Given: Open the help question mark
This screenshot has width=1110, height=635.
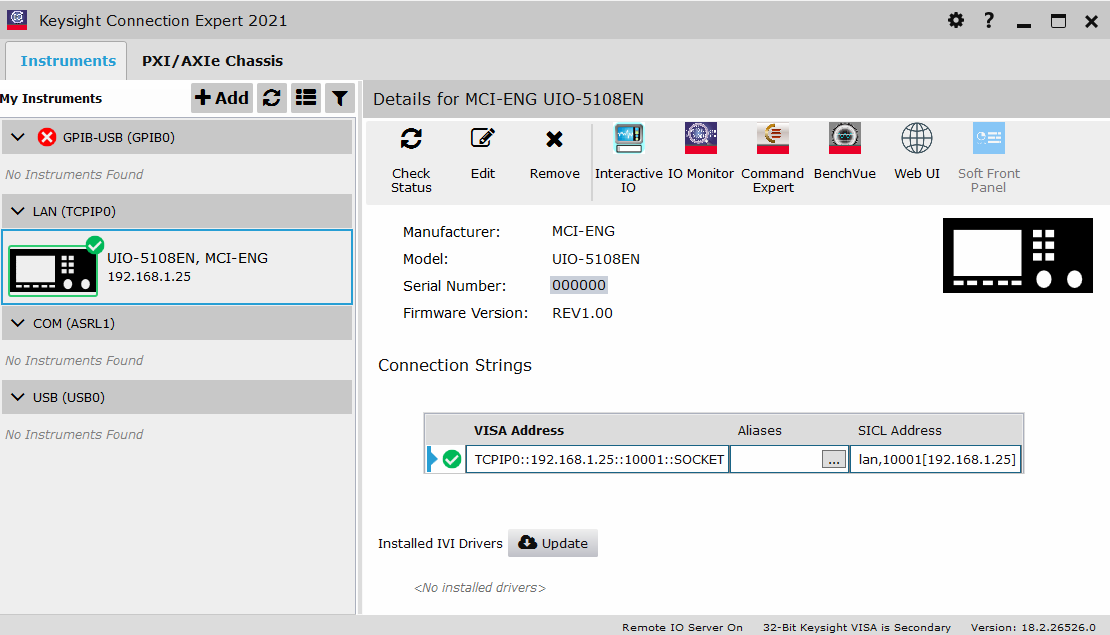Looking at the screenshot, I should (989, 21).
